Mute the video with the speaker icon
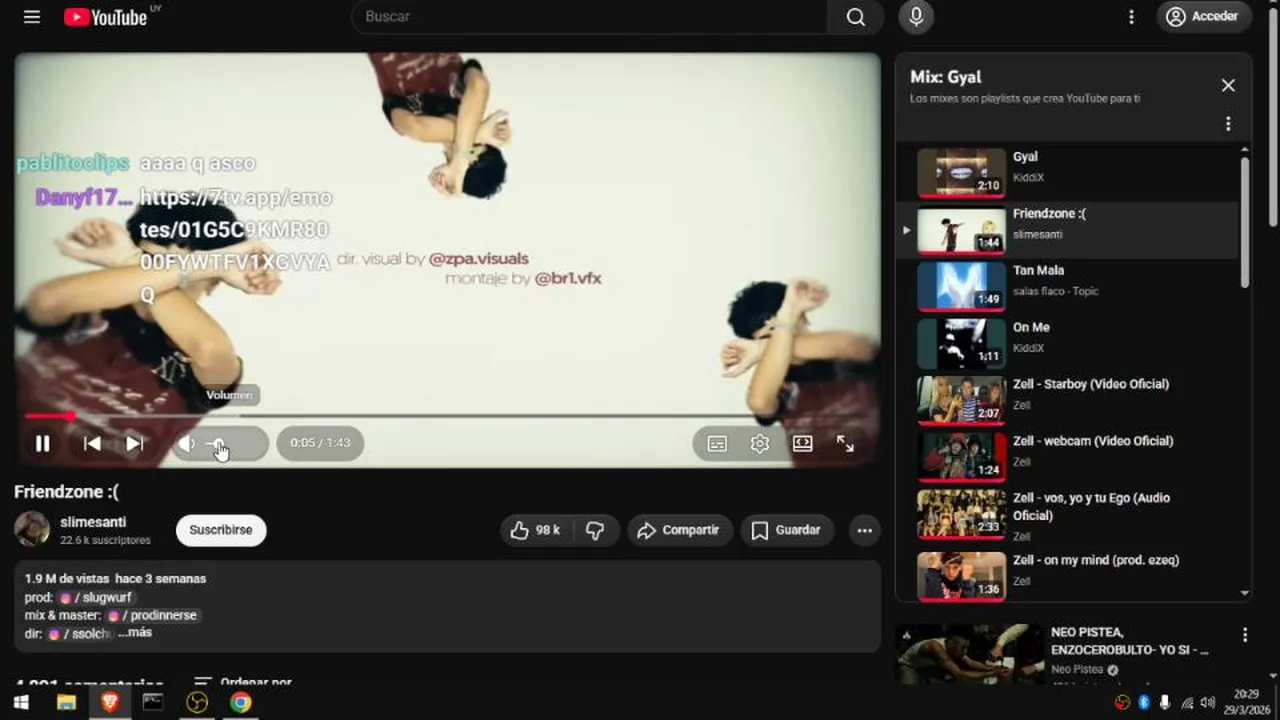Viewport: 1280px width, 720px height. pos(187,443)
